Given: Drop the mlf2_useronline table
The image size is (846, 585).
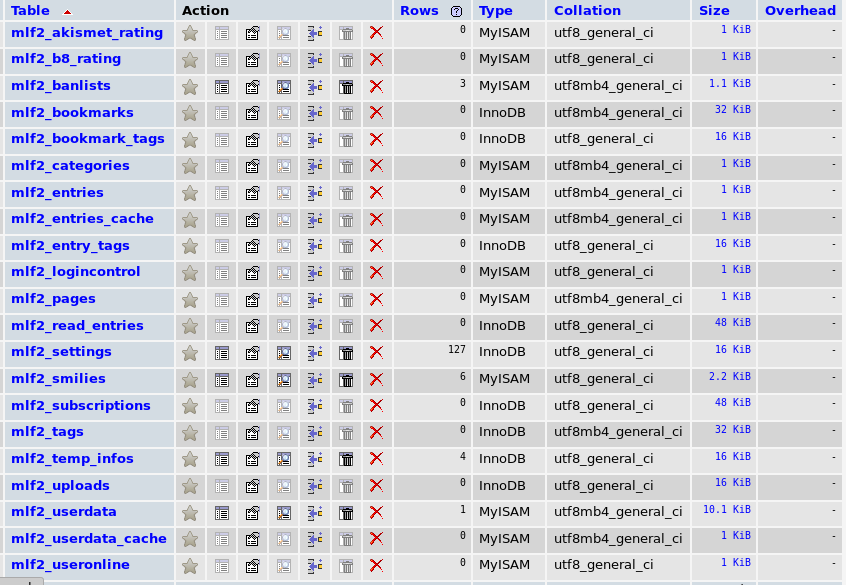Looking at the screenshot, I should tap(377, 565).
